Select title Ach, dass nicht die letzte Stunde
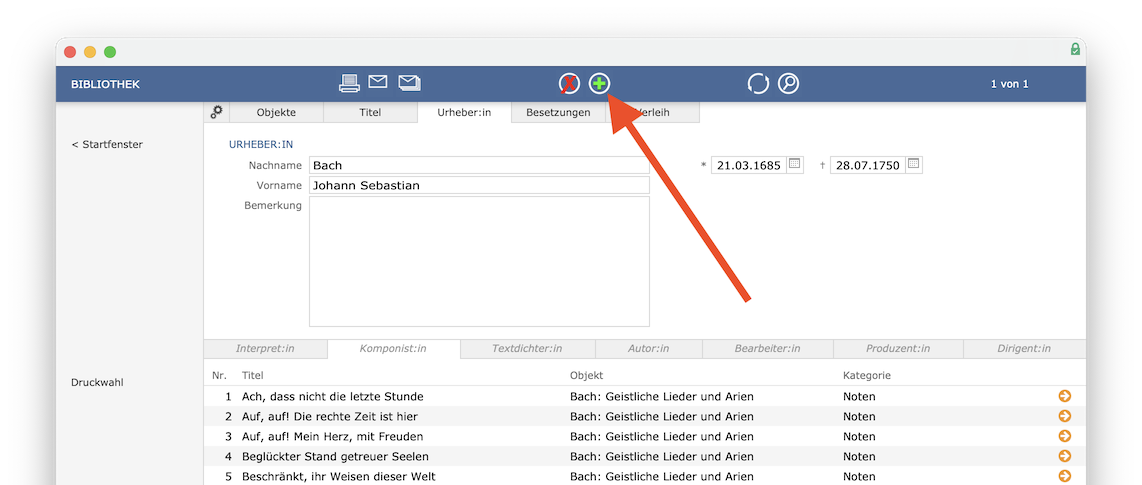1142x485 pixels. tap(333, 397)
